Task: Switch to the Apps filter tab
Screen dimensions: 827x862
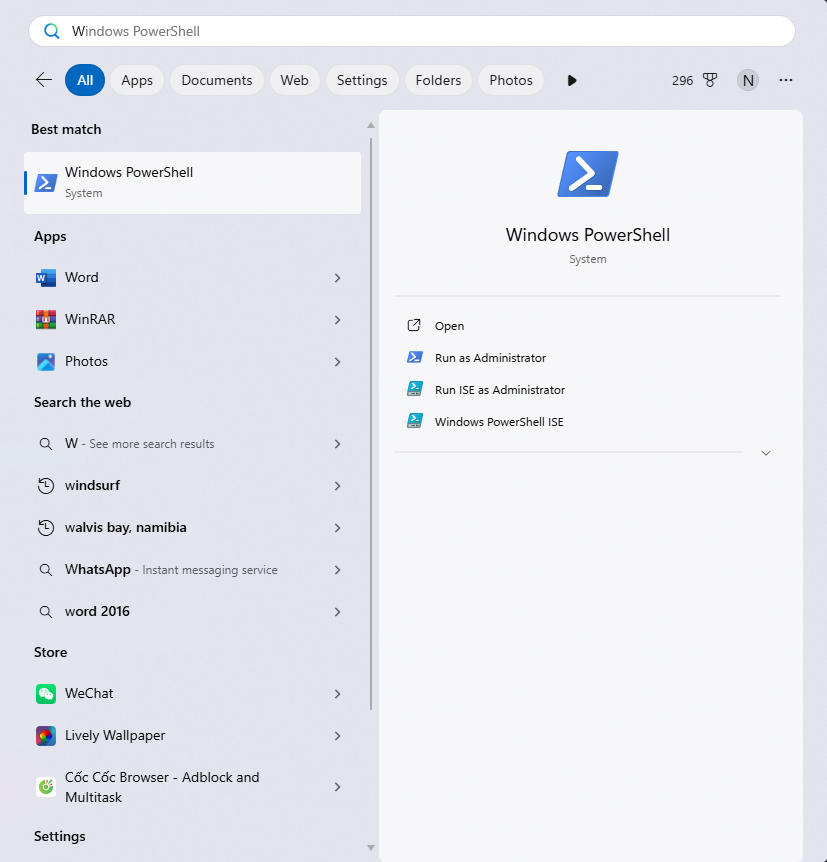Action: click(x=137, y=80)
